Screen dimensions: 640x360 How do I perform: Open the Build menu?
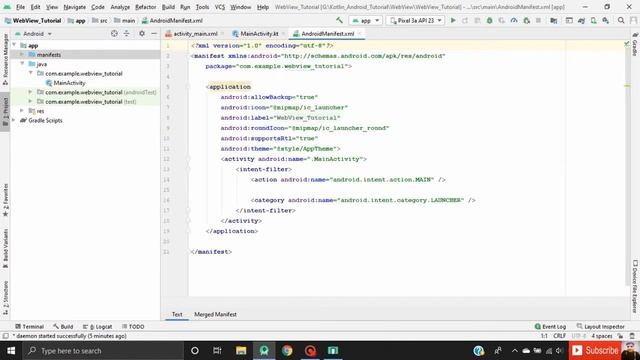pyautogui.click(x=168, y=7)
